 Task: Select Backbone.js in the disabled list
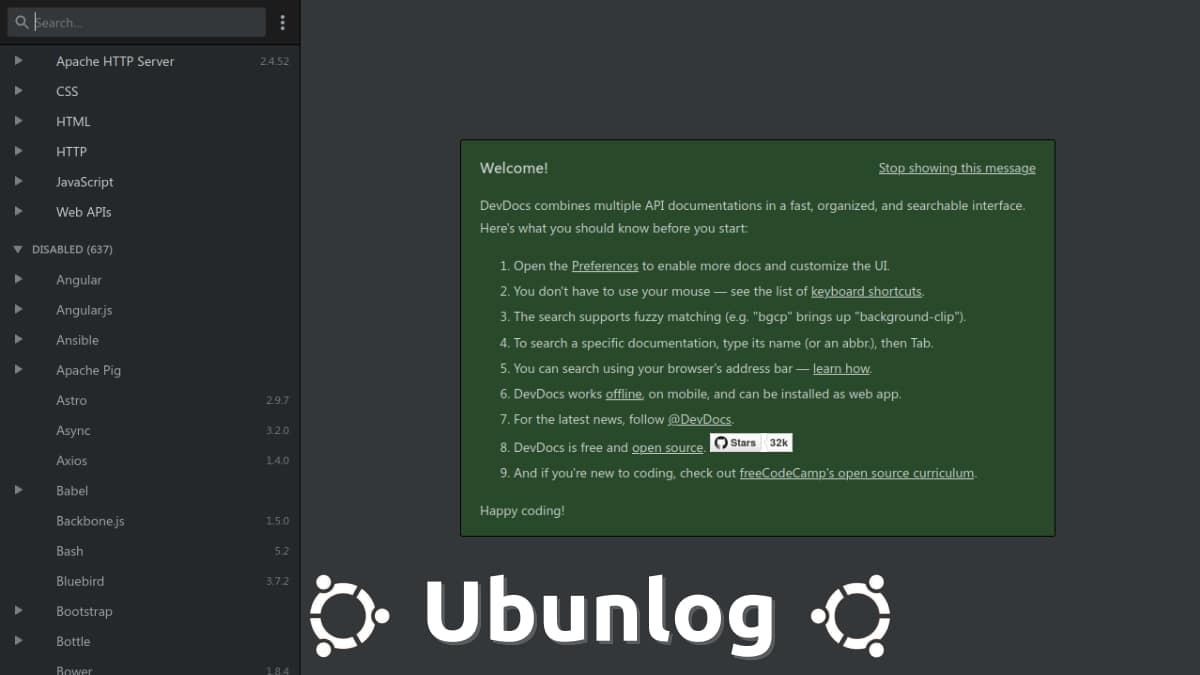tap(90, 521)
